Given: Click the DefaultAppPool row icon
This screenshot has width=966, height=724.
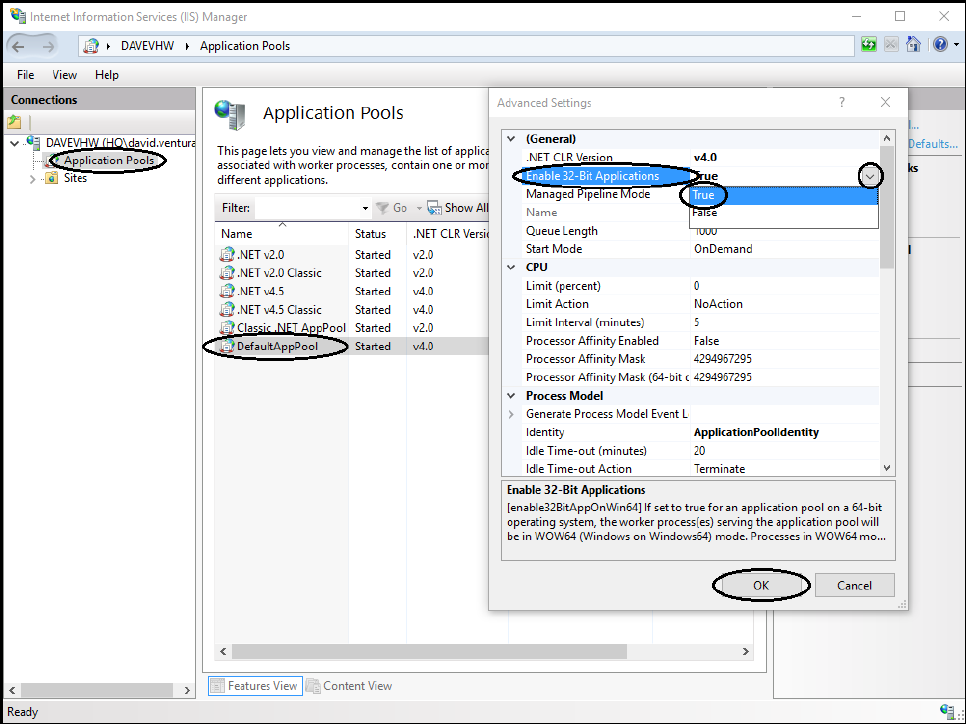Looking at the screenshot, I should point(227,346).
